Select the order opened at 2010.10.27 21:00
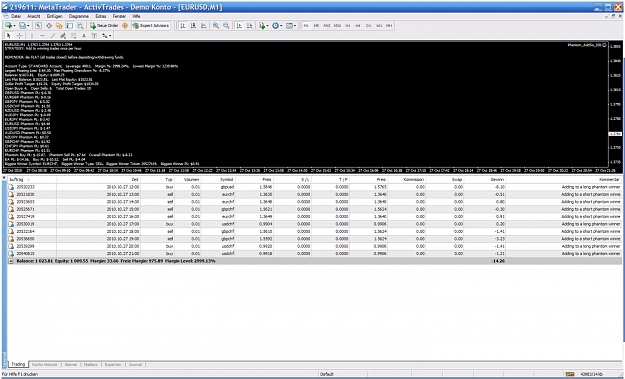625x379 pixels. (314, 253)
